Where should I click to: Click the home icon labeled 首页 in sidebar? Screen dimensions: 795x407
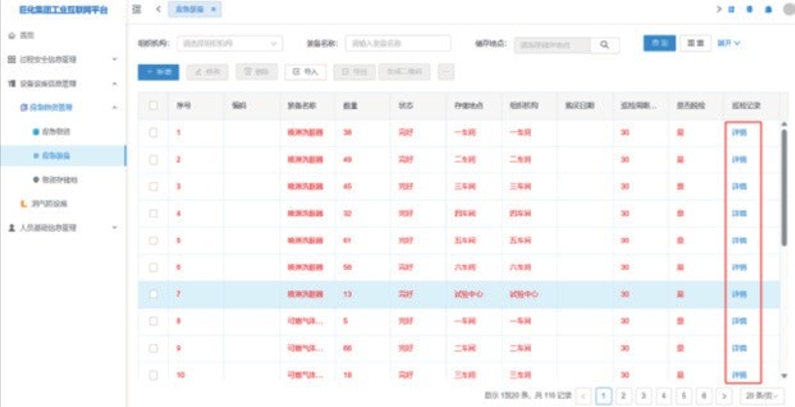click(x=12, y=35)
